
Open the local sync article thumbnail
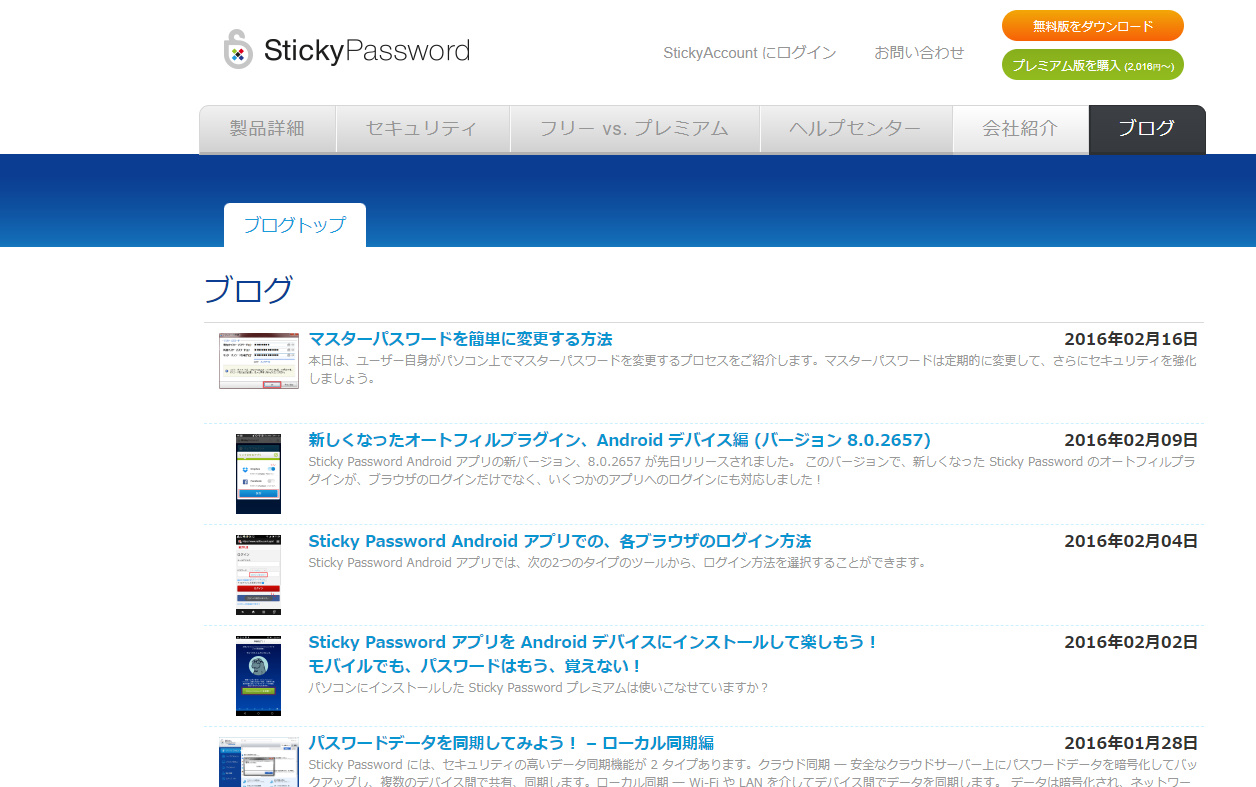(258, 762)
